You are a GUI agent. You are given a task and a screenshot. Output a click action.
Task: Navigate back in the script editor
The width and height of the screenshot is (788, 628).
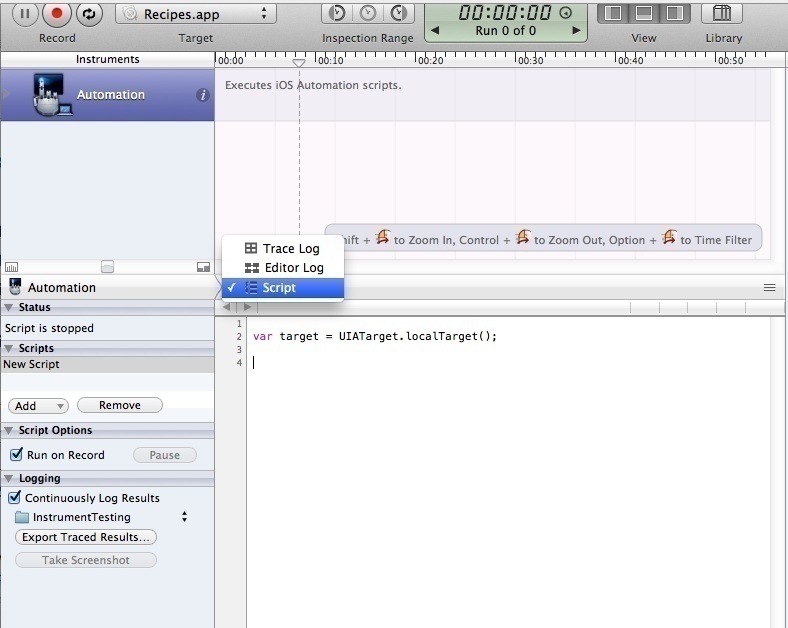[x=227, y=306]
